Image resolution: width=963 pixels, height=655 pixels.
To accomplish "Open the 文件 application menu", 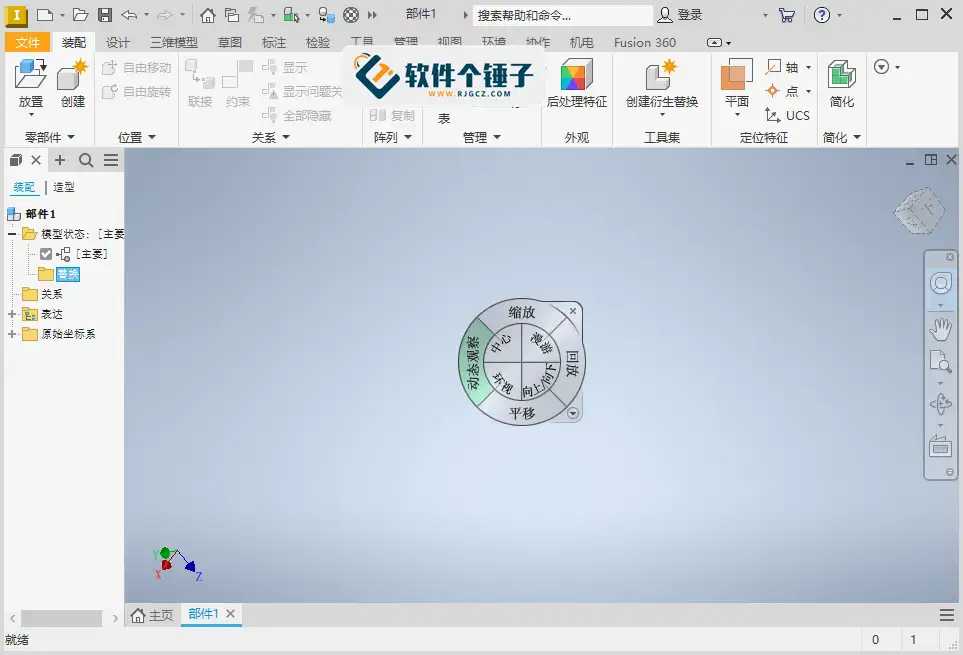I will tap(28, 42).
